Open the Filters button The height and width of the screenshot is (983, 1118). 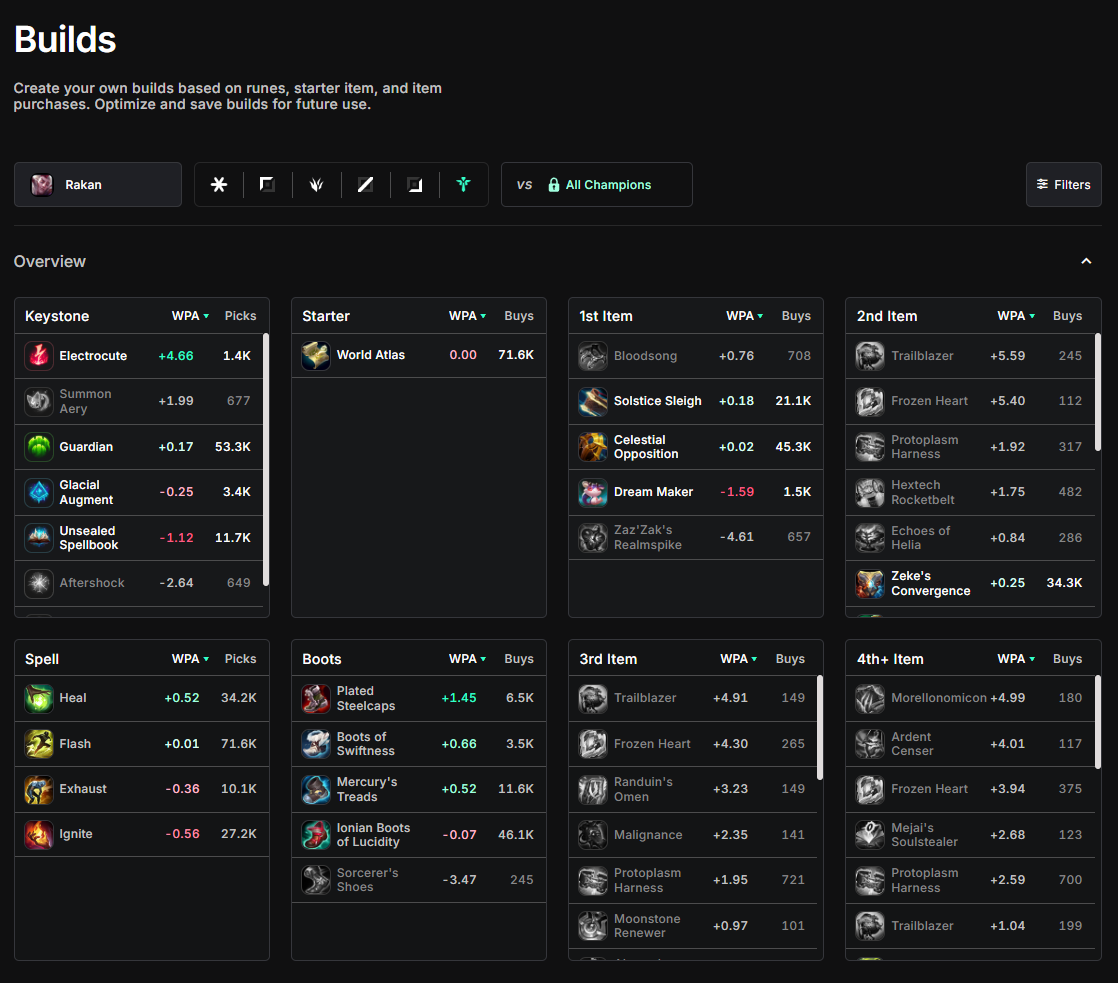1064,185
